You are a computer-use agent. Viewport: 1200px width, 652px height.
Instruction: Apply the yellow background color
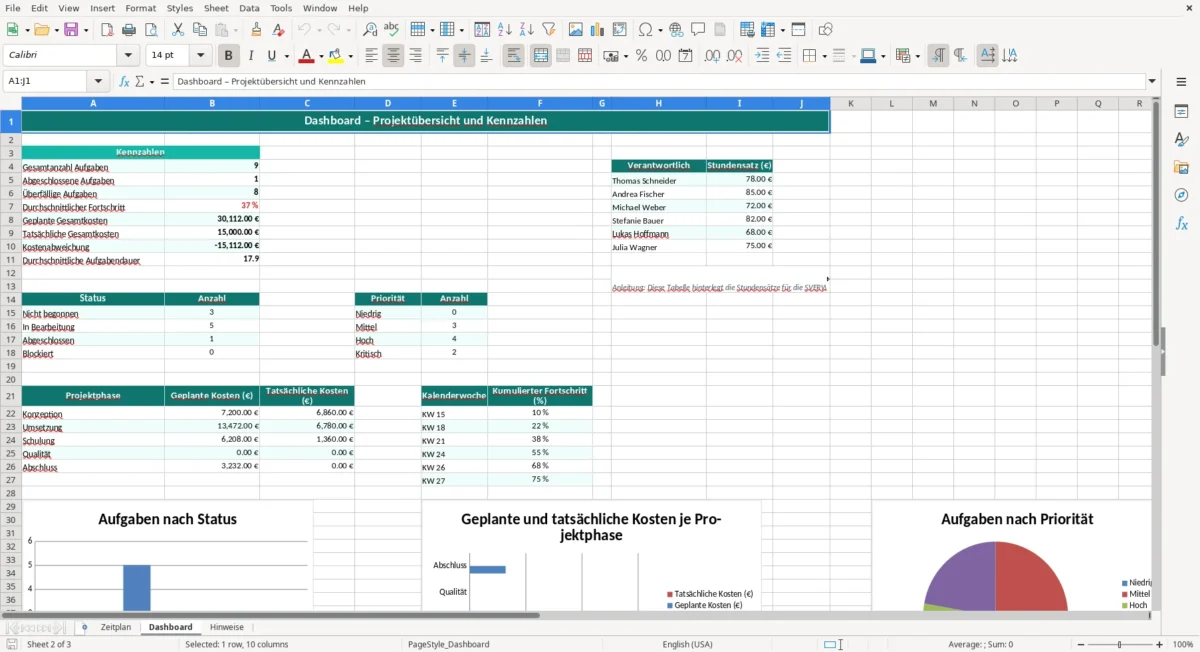coord(336,56)
